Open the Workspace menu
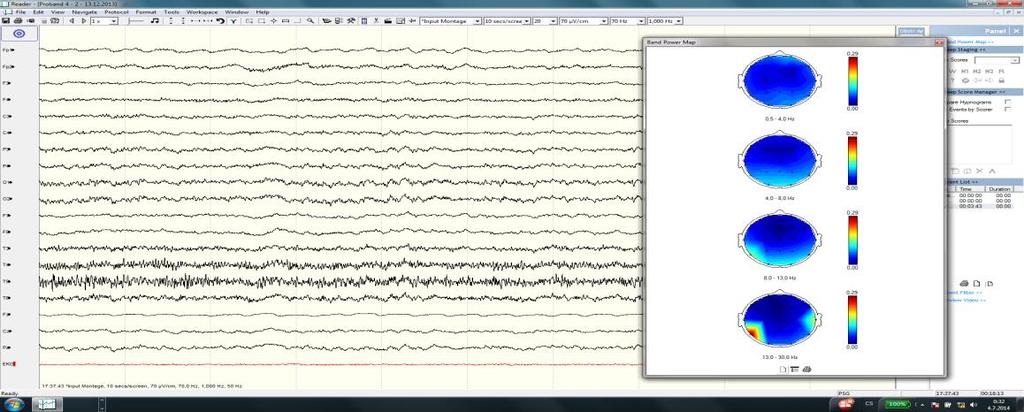This screenshot has height=412, width=1024. coord(202,12)
